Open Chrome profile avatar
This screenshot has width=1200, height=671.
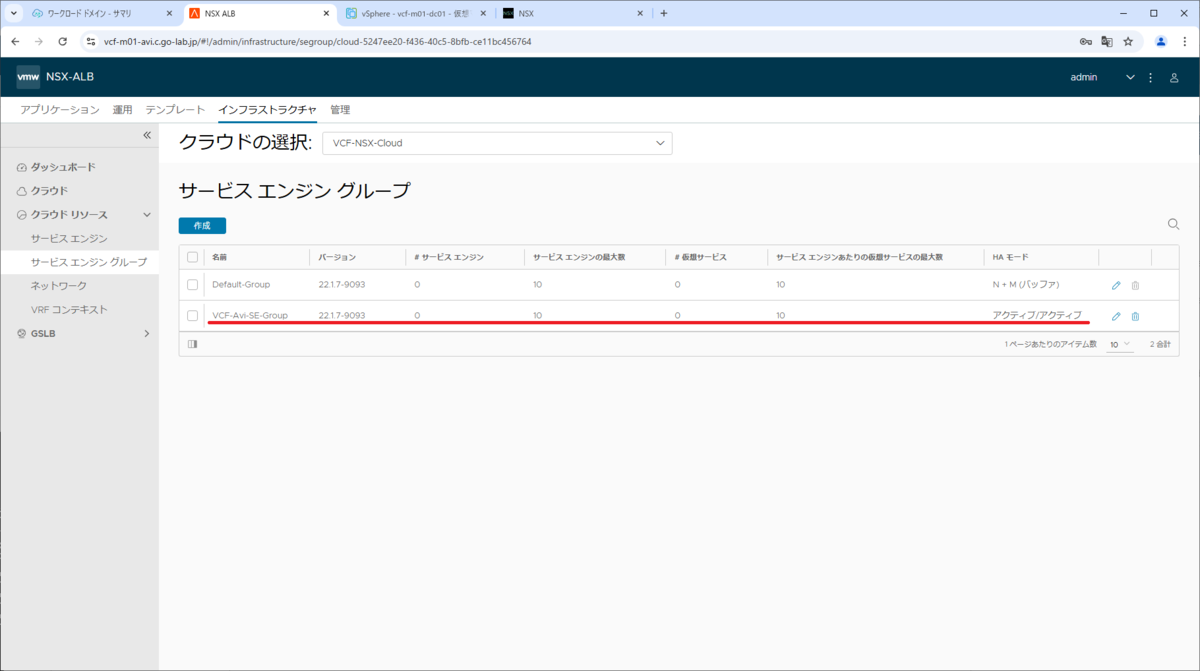1161,42
